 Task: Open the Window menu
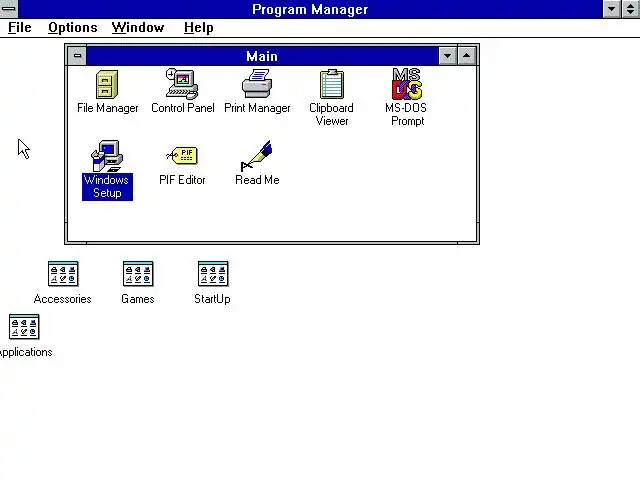click(138, 28)
